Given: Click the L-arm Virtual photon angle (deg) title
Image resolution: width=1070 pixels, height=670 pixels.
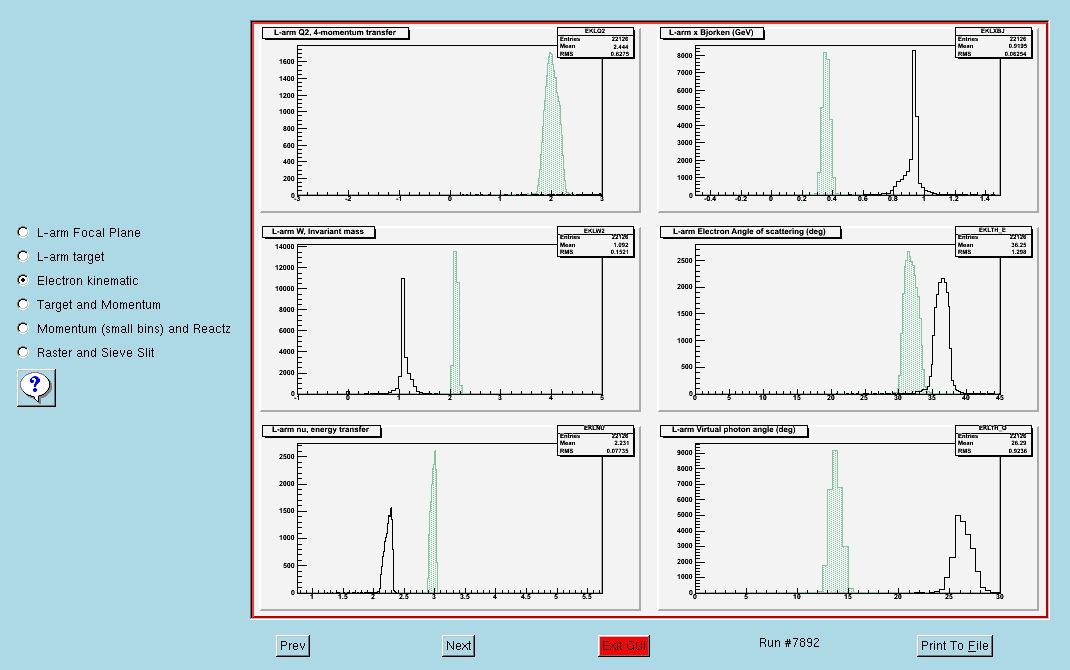Looking at the screenshot, I should (734, 431).
